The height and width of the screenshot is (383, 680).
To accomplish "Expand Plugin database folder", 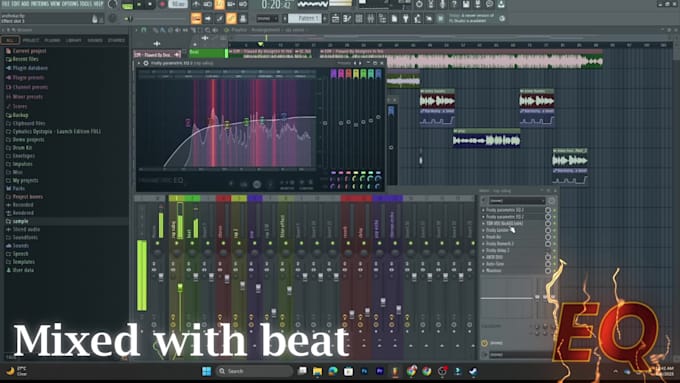I will click(x=29, y=68).
